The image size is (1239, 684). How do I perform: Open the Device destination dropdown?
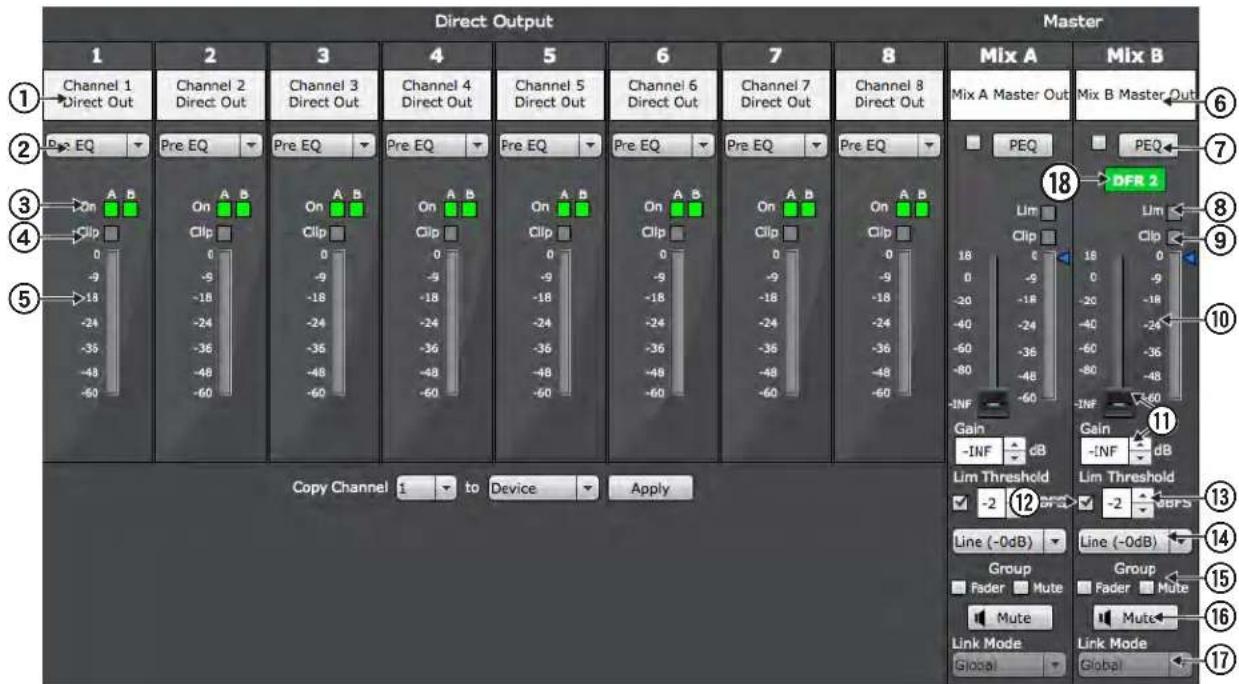(543, 490)
